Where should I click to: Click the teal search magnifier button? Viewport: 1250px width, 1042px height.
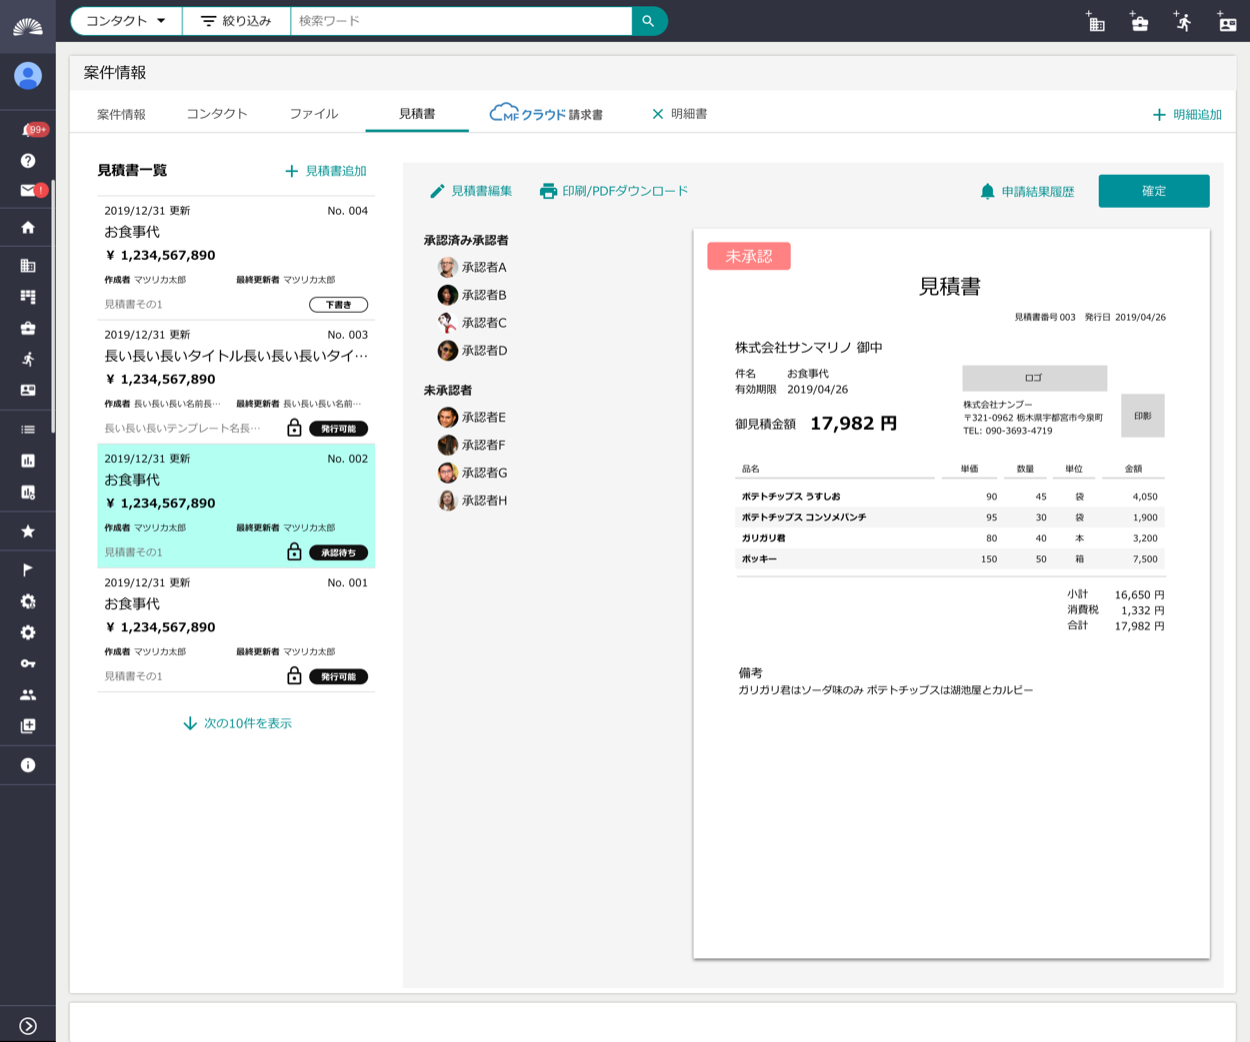coord(649,21)
